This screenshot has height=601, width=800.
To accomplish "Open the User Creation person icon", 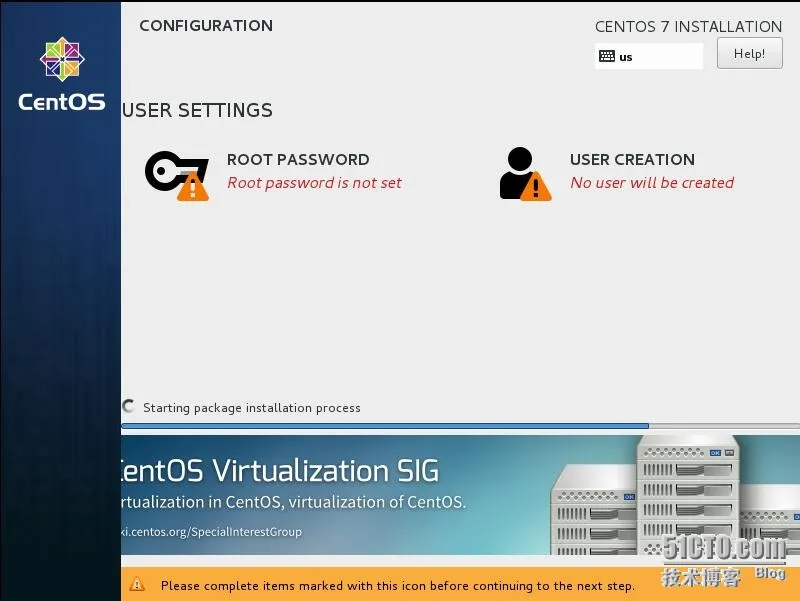I will [x=525, y=174].
